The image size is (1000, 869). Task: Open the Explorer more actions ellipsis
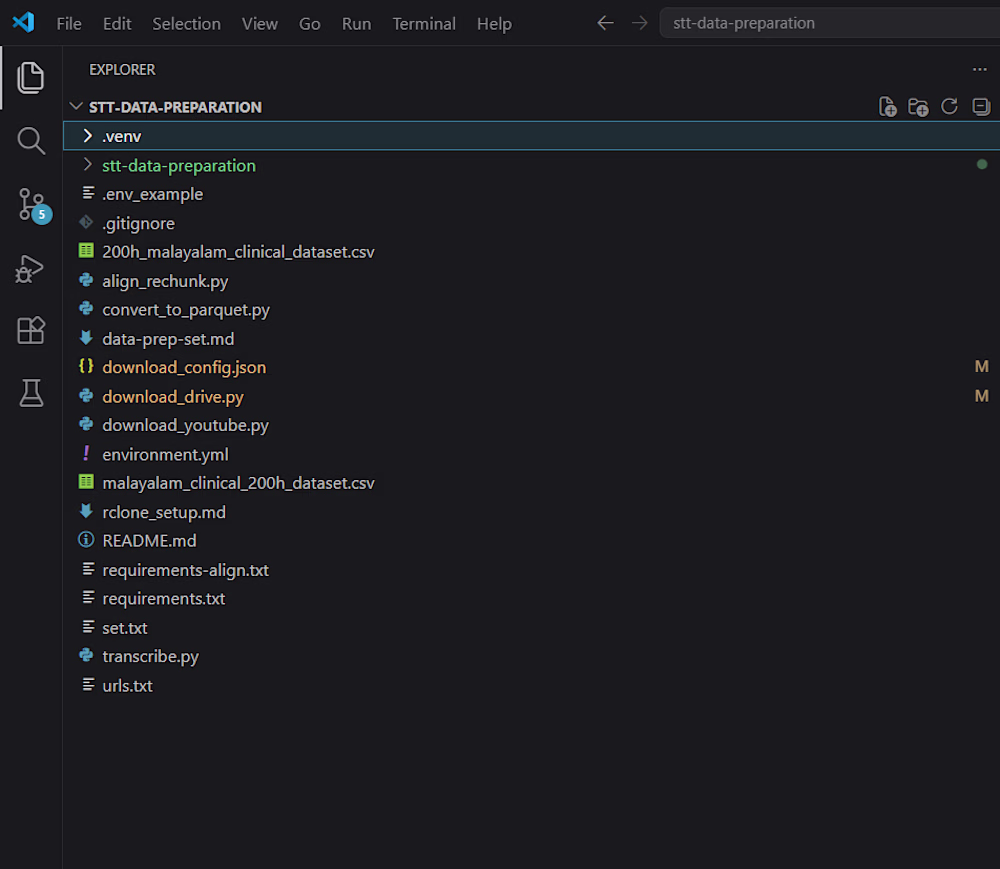coord(980,69)
